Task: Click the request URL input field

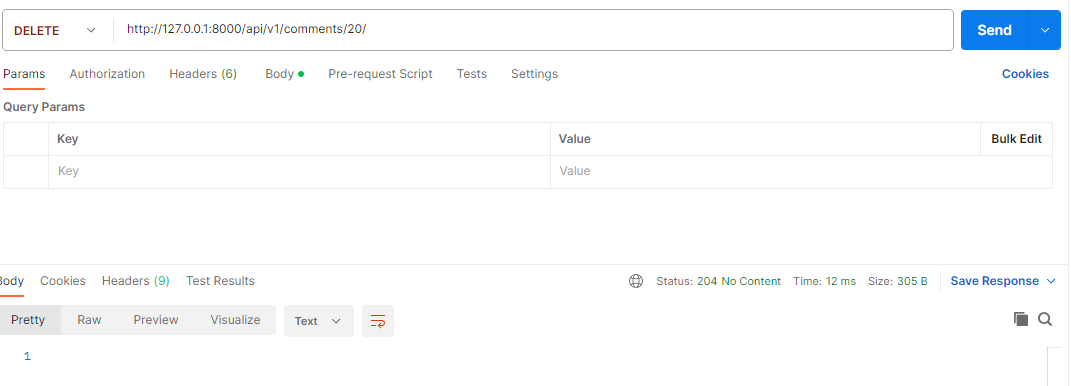Action: coord(533,30)
